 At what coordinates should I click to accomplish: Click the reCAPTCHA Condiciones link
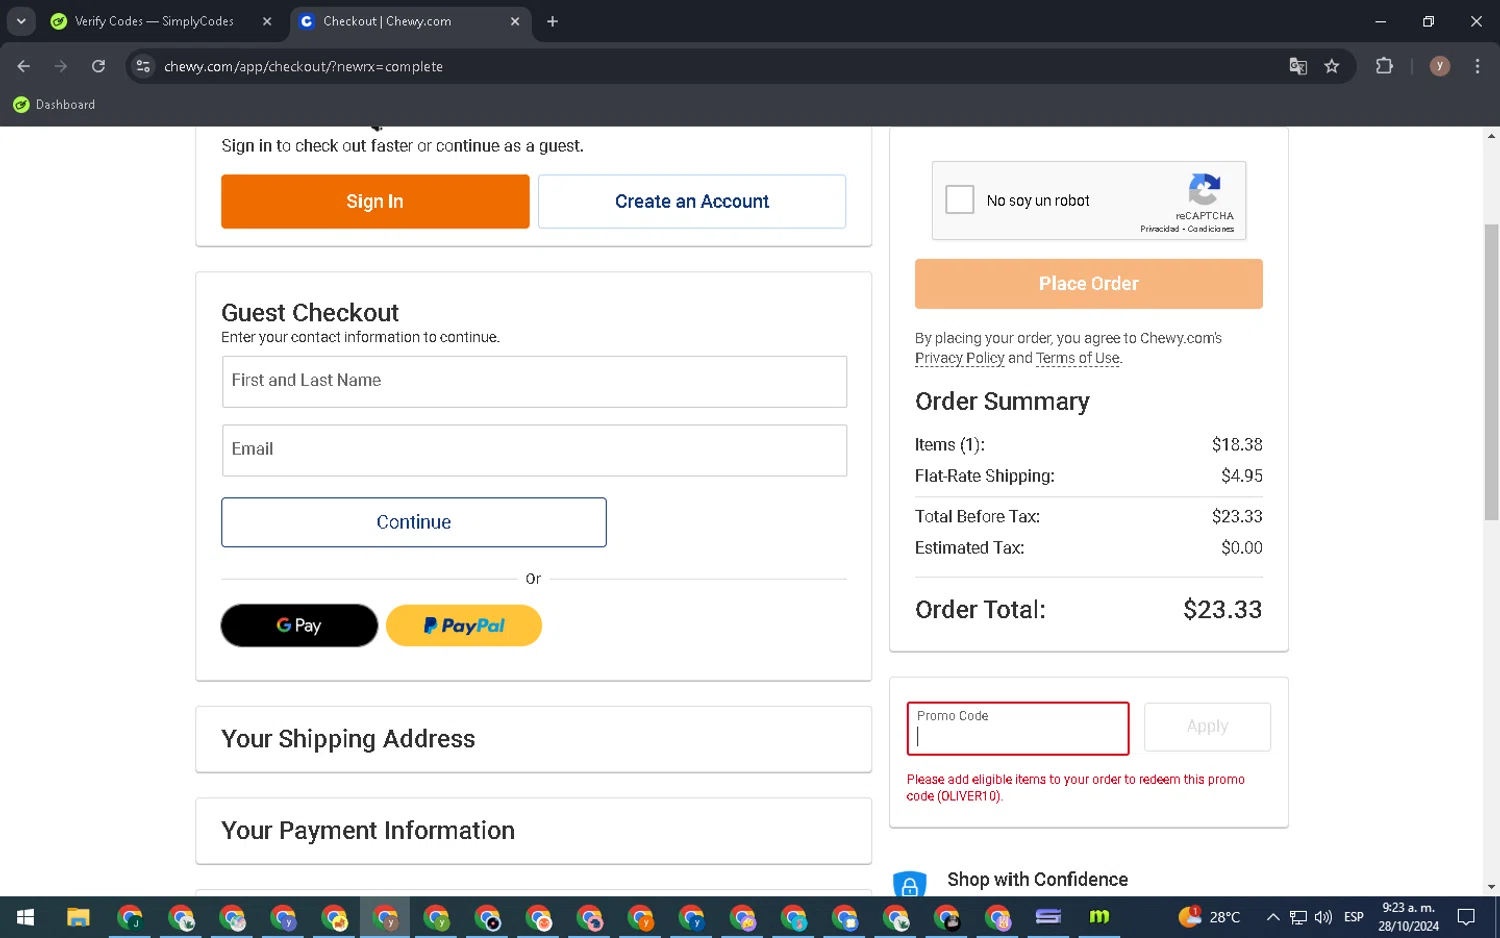pos(1211,229)
